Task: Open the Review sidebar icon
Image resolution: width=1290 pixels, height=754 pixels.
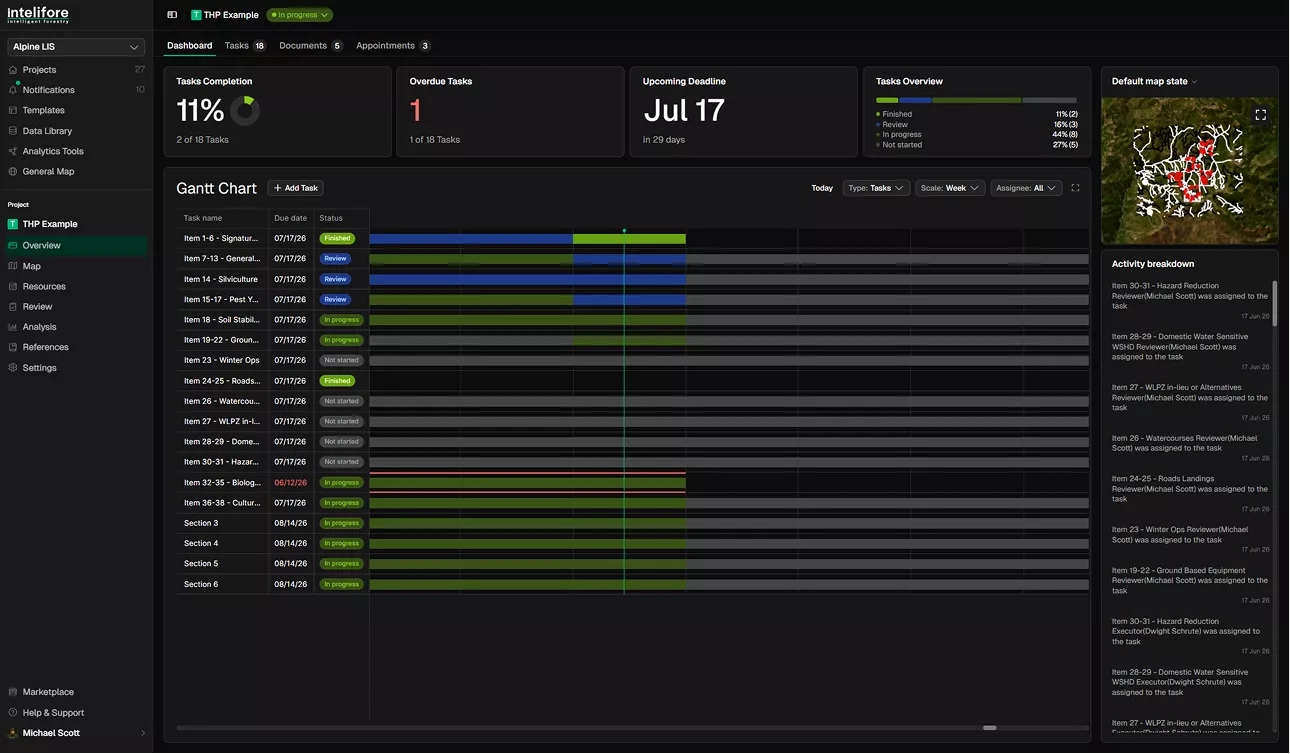Action: (x=13, y=306)
